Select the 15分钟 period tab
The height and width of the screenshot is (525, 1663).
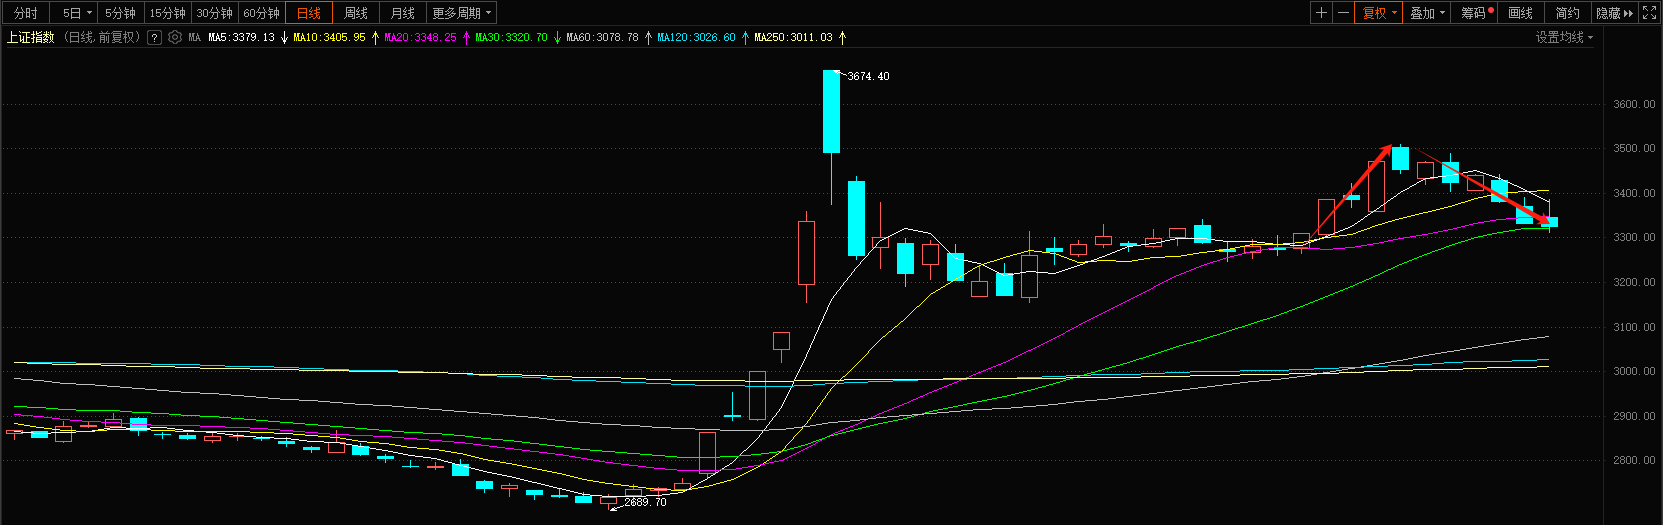click(x=168, y=13)
